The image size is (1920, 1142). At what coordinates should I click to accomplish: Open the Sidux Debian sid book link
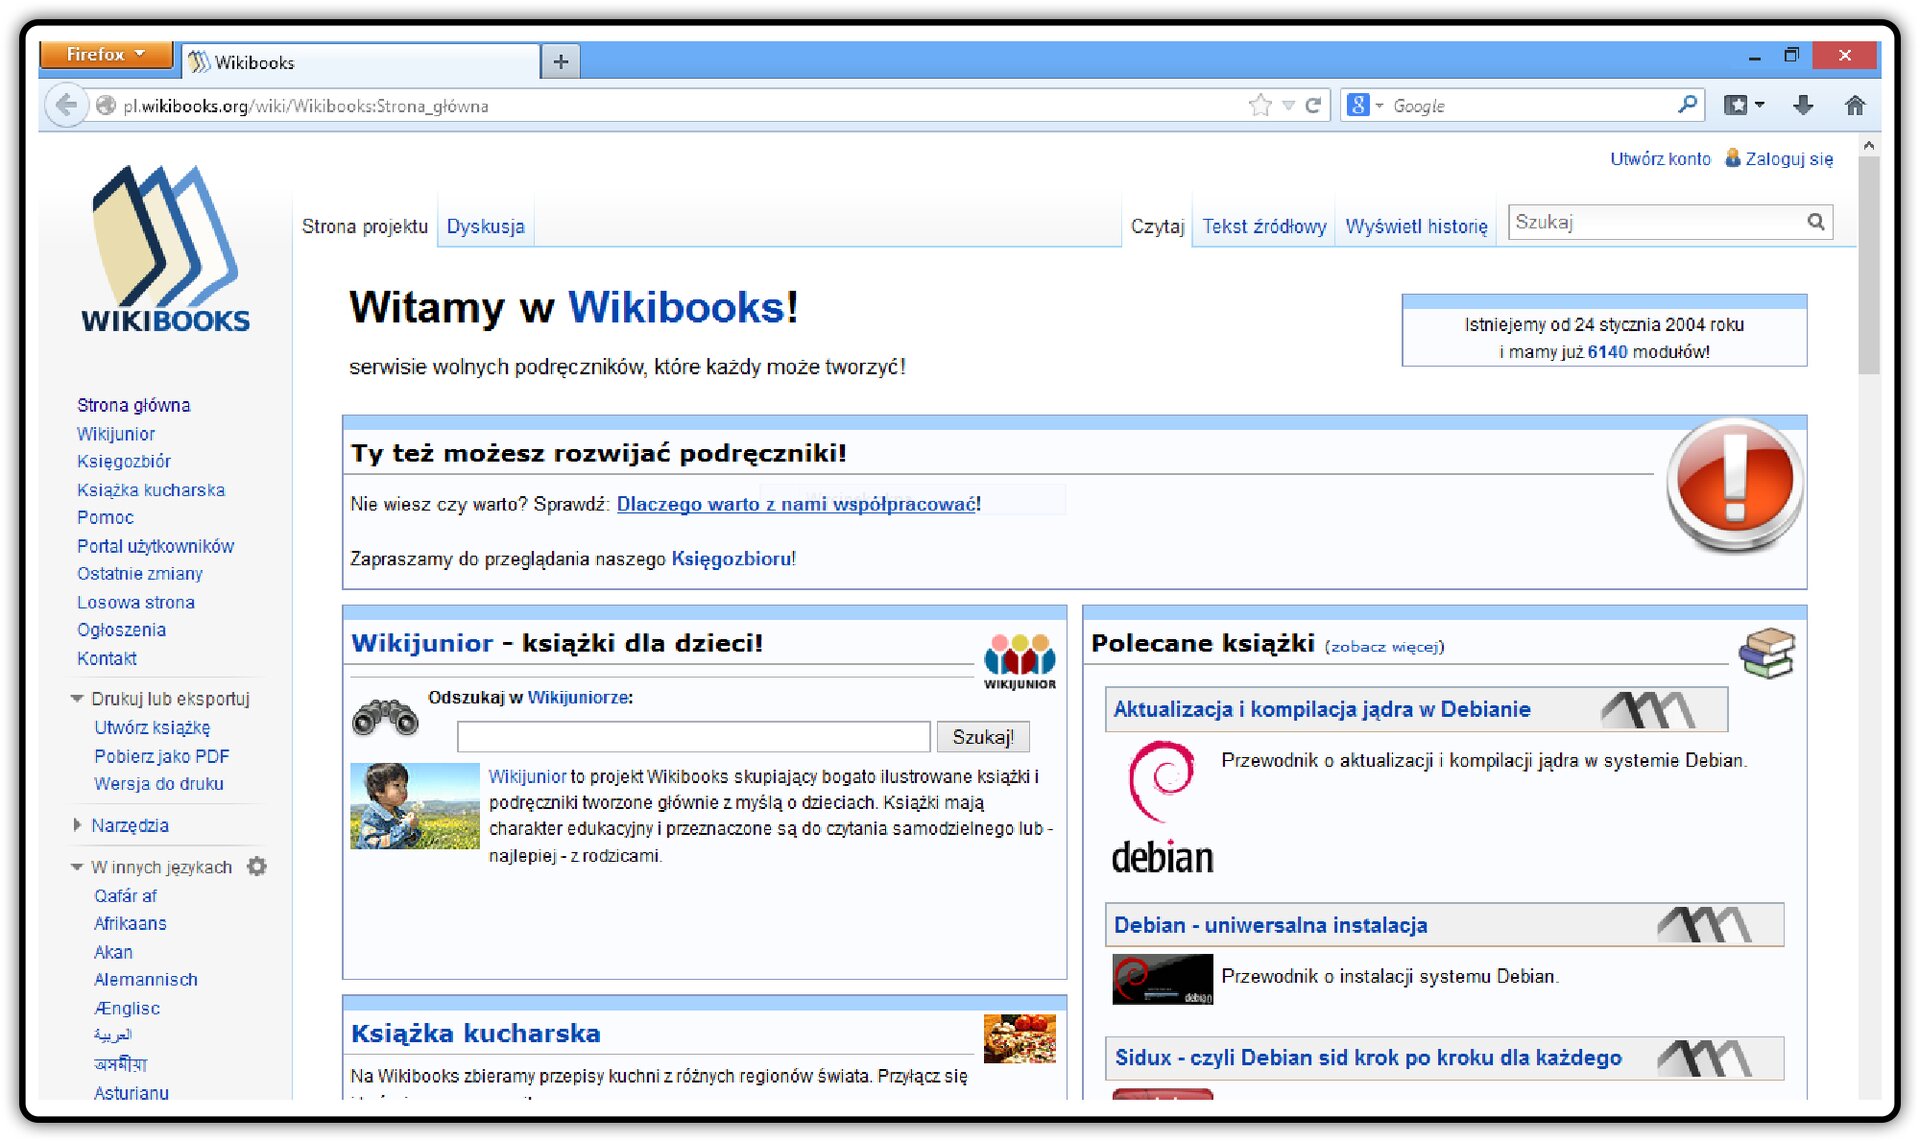pyautogui.click(x=1368, y=1057)
